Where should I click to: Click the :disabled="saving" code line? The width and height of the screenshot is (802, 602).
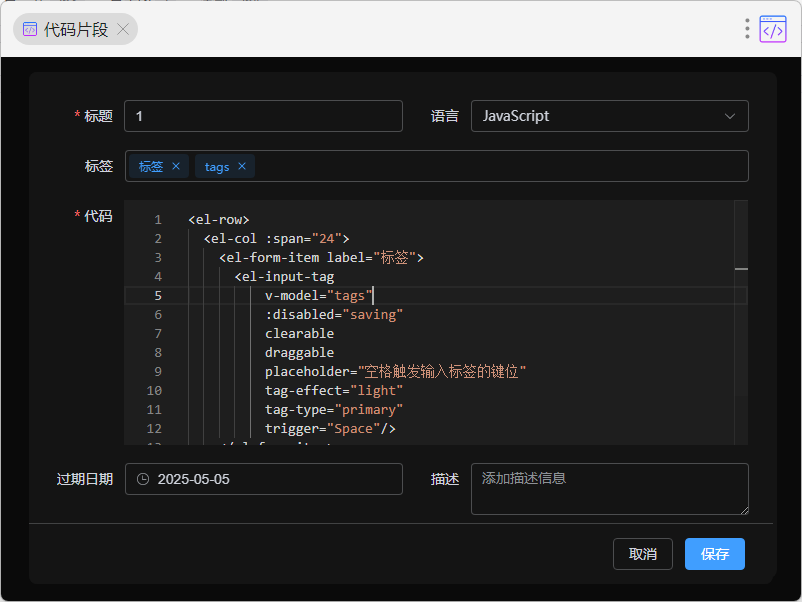(x=334, y=315)
